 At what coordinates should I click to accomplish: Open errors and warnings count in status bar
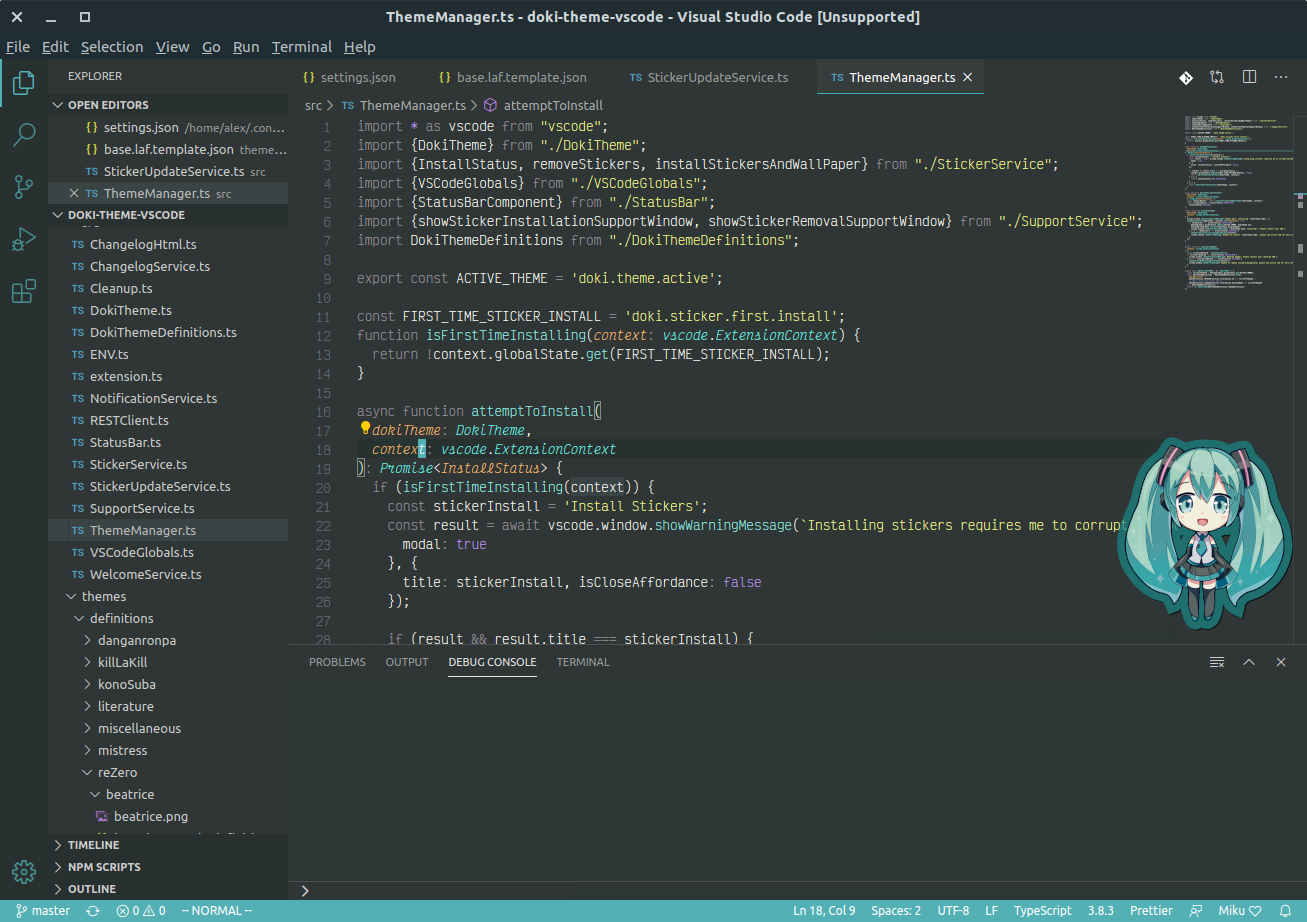pos(141,911)
